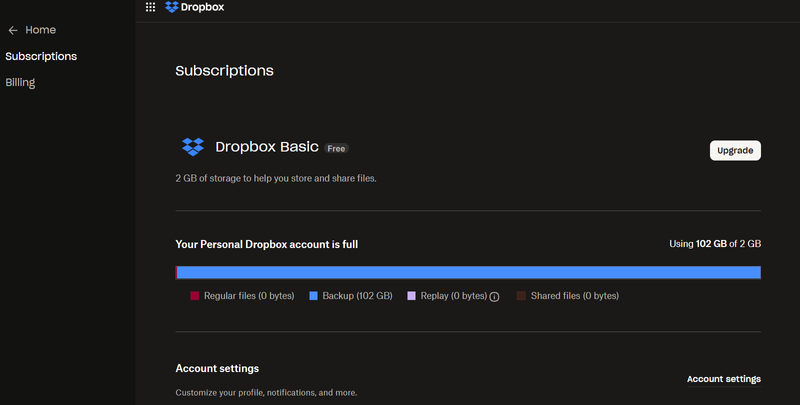This screenshot has width=800, height=405.
Task: Click the Dropbox Basic plan logo
Action: coord(192,147)
